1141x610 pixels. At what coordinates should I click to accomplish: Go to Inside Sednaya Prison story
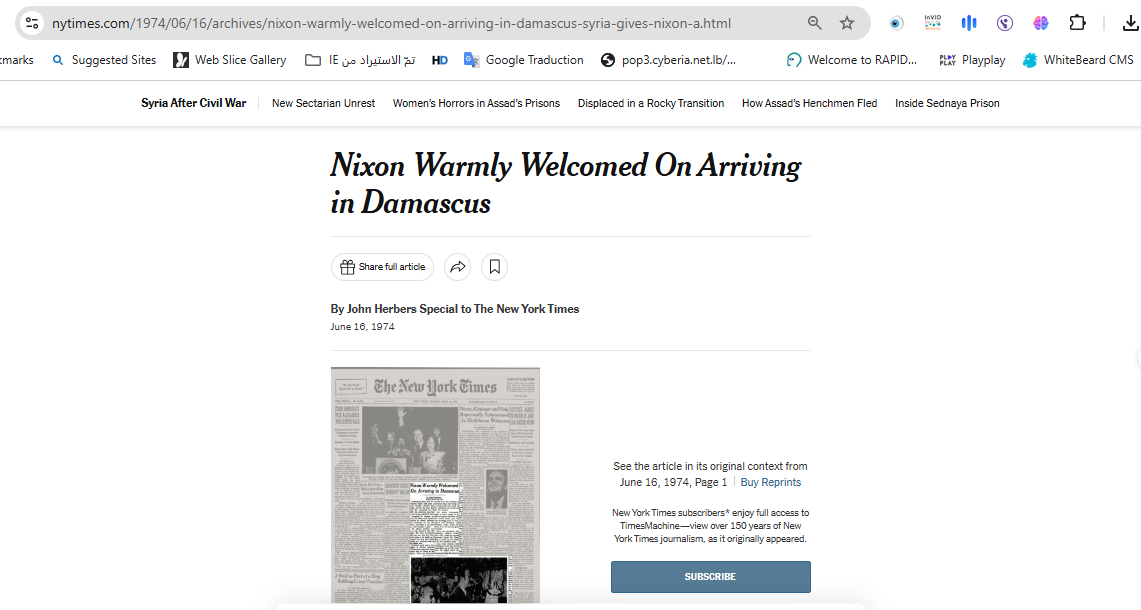[x=947, y=103]
